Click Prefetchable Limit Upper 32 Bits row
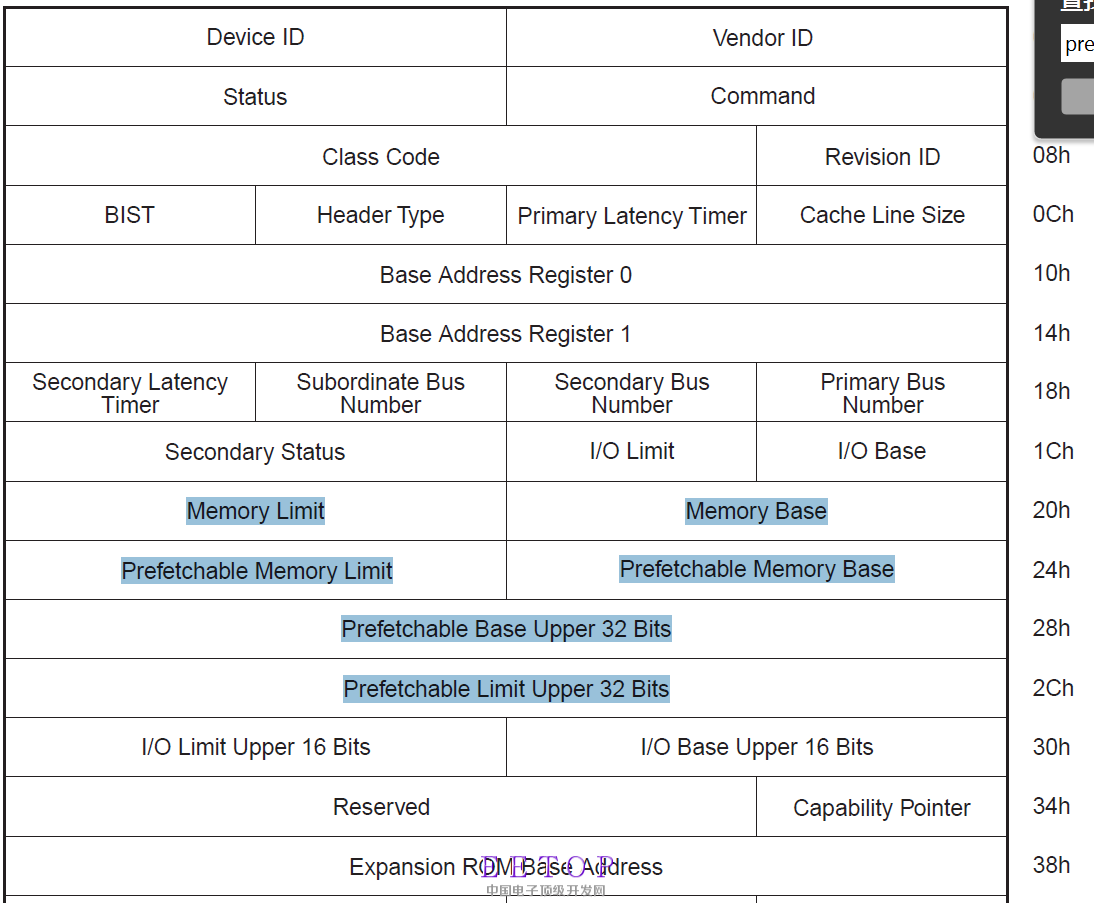Viewport: 1094px width, 903px height. pyautogui.click(x=506, y=689)
